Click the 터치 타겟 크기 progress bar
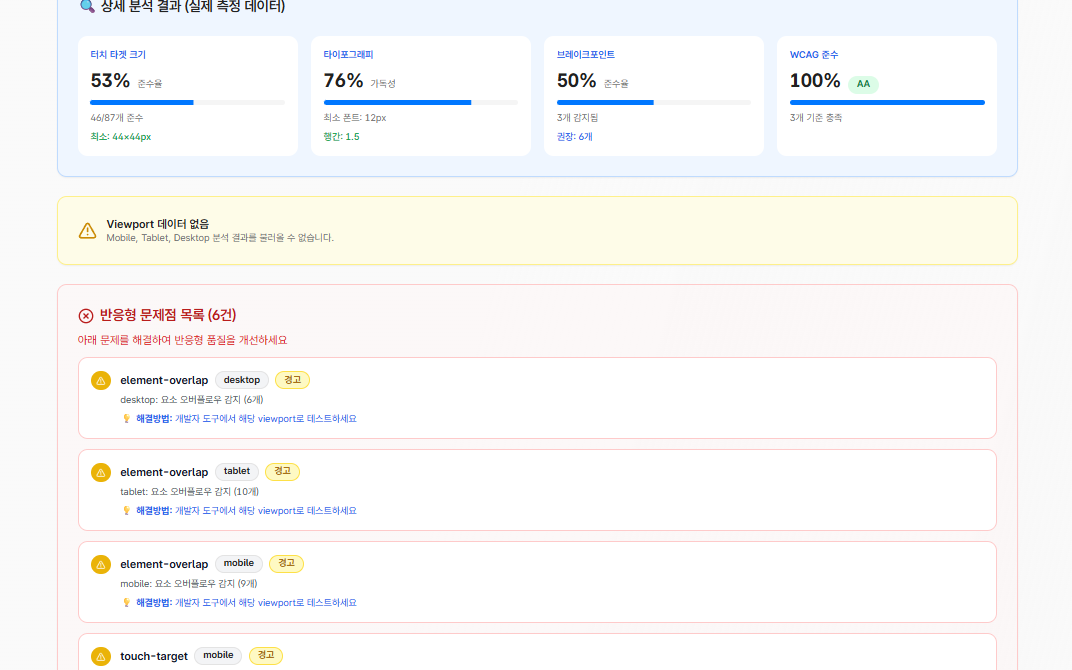The height and width of the screenshot is (670, 1072). 187,103
